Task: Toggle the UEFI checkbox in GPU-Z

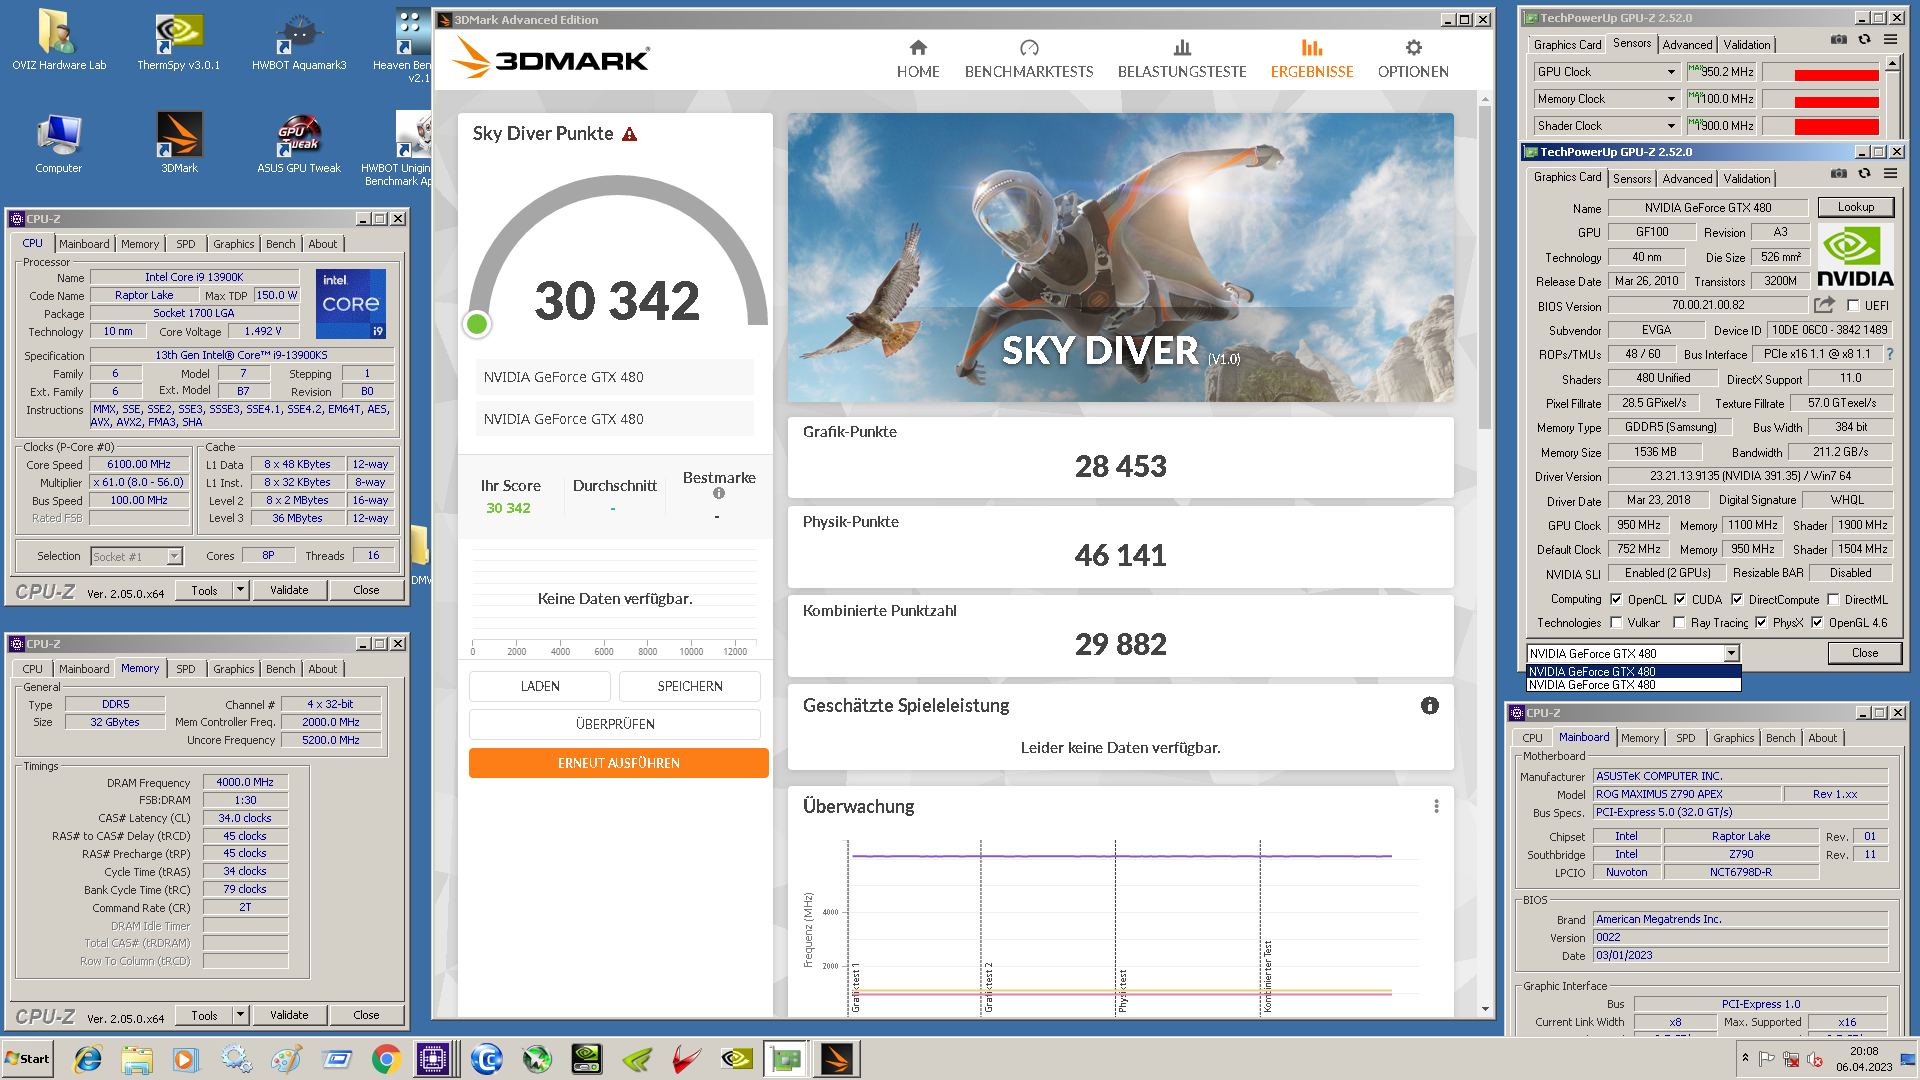Action: pyautogui.click(x=1853, y=306)
